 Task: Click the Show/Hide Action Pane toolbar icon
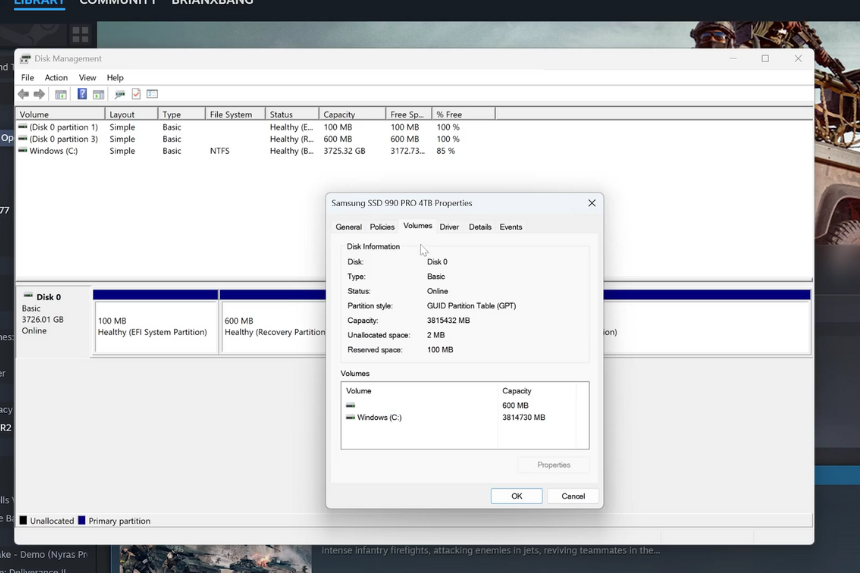[98, 94]
